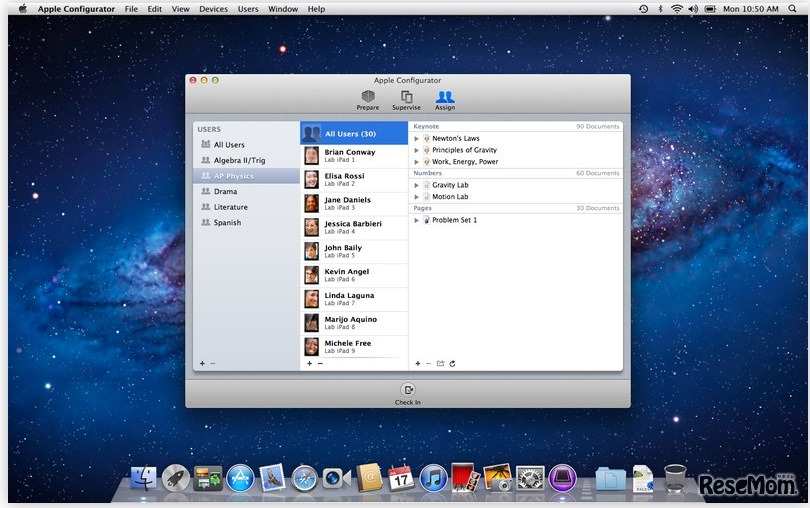Add a user with plus under user list

coord(309,363)
